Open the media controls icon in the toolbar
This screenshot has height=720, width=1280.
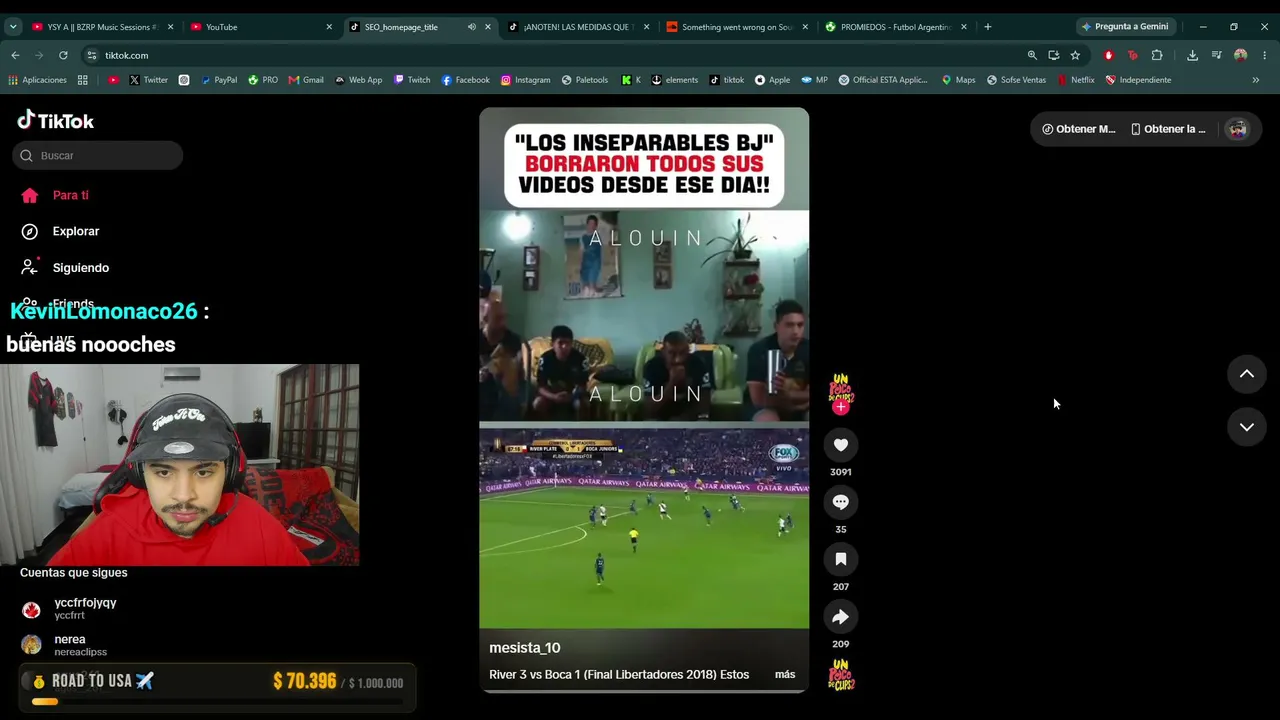pyautogui.click(x=1216, y=55)
